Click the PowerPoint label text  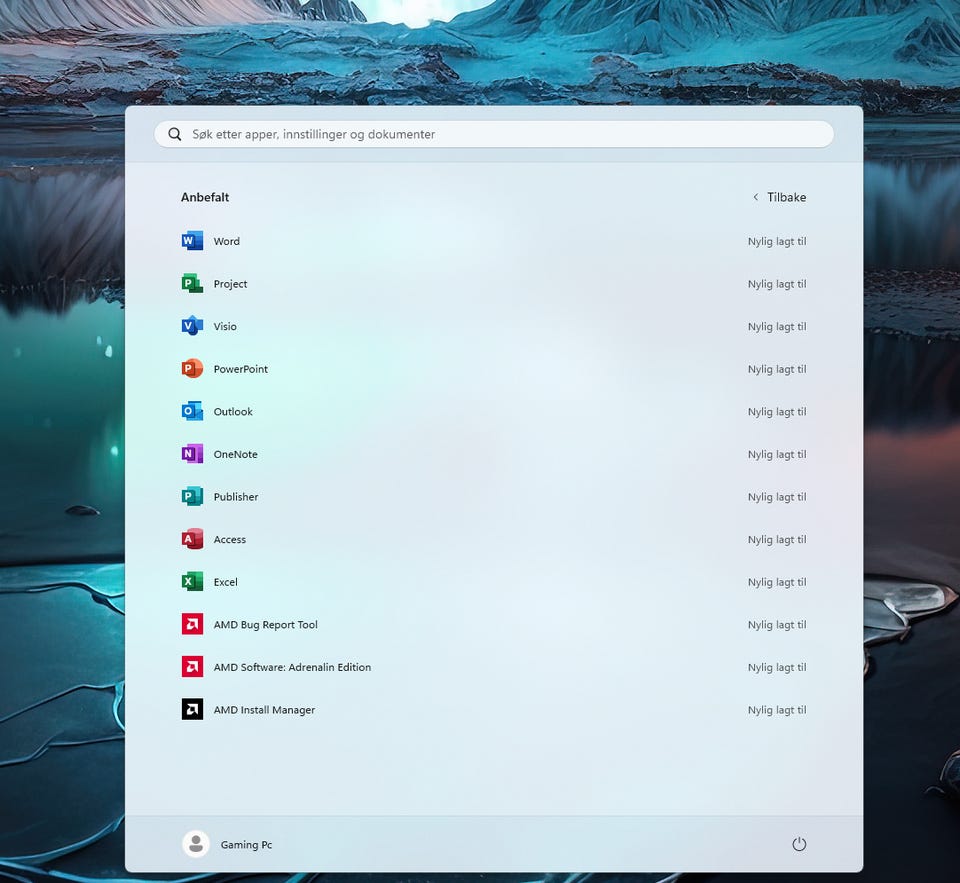coord(241,369)
